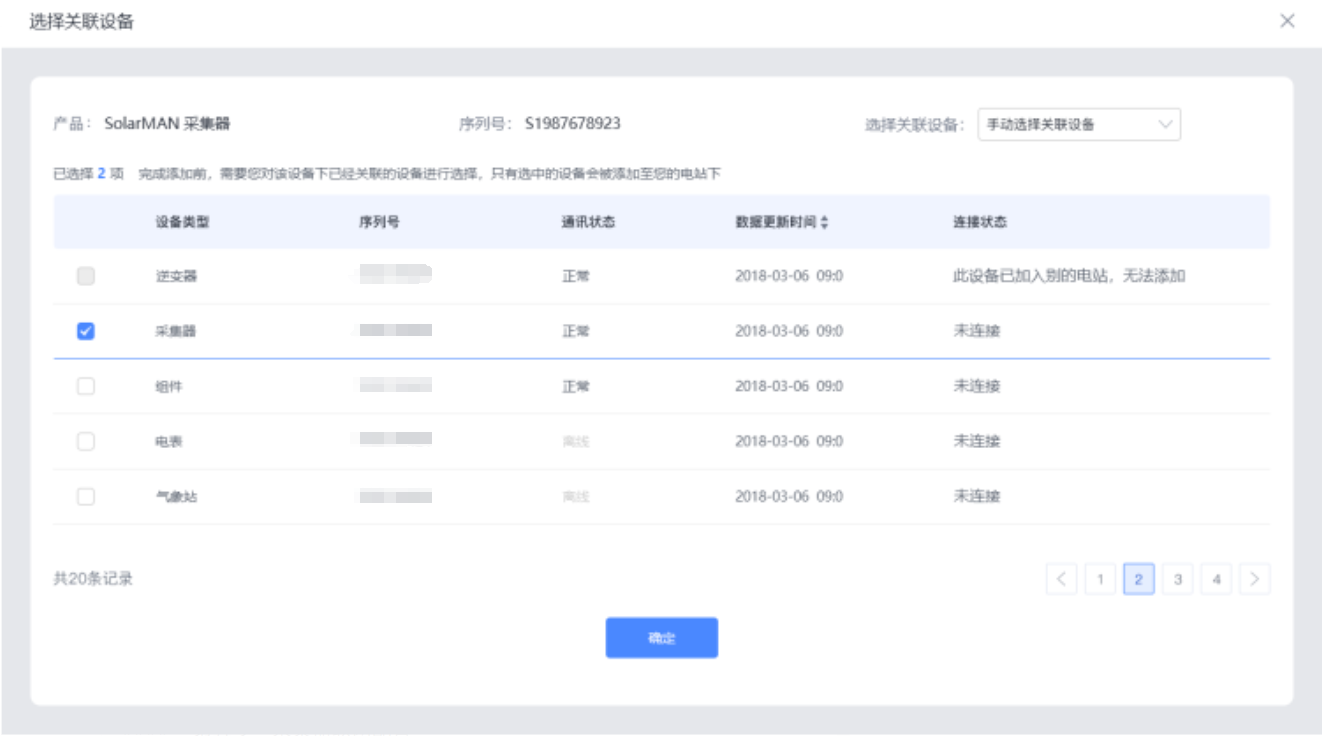The image size is (1322, 736).
Task: Jump to page 4 of records
Action: (1216, 579)
